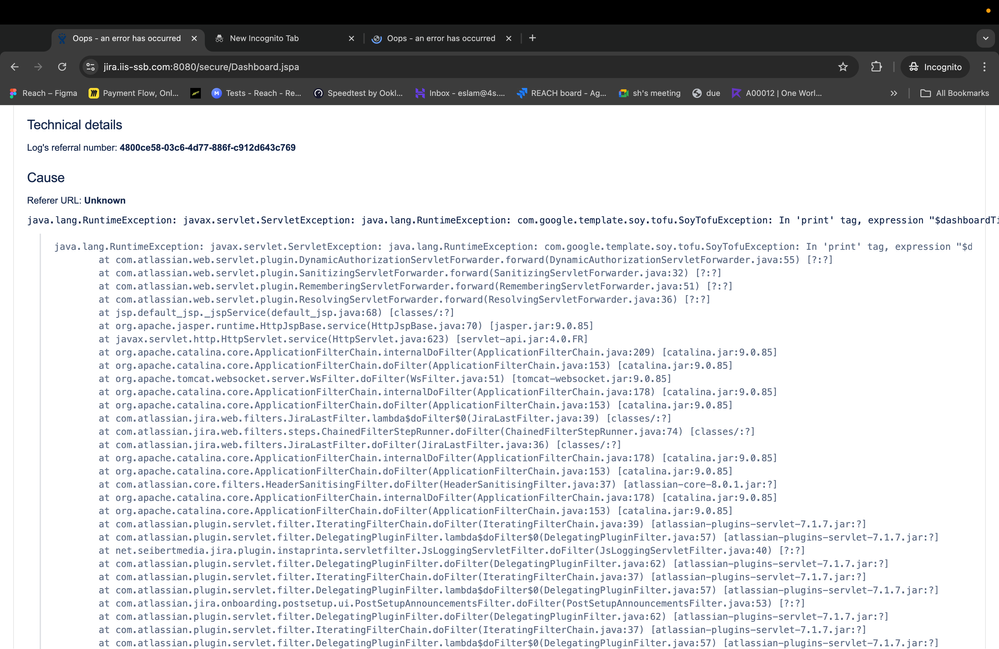
Task: Open a new tab with the plus button
Action: 532,38
